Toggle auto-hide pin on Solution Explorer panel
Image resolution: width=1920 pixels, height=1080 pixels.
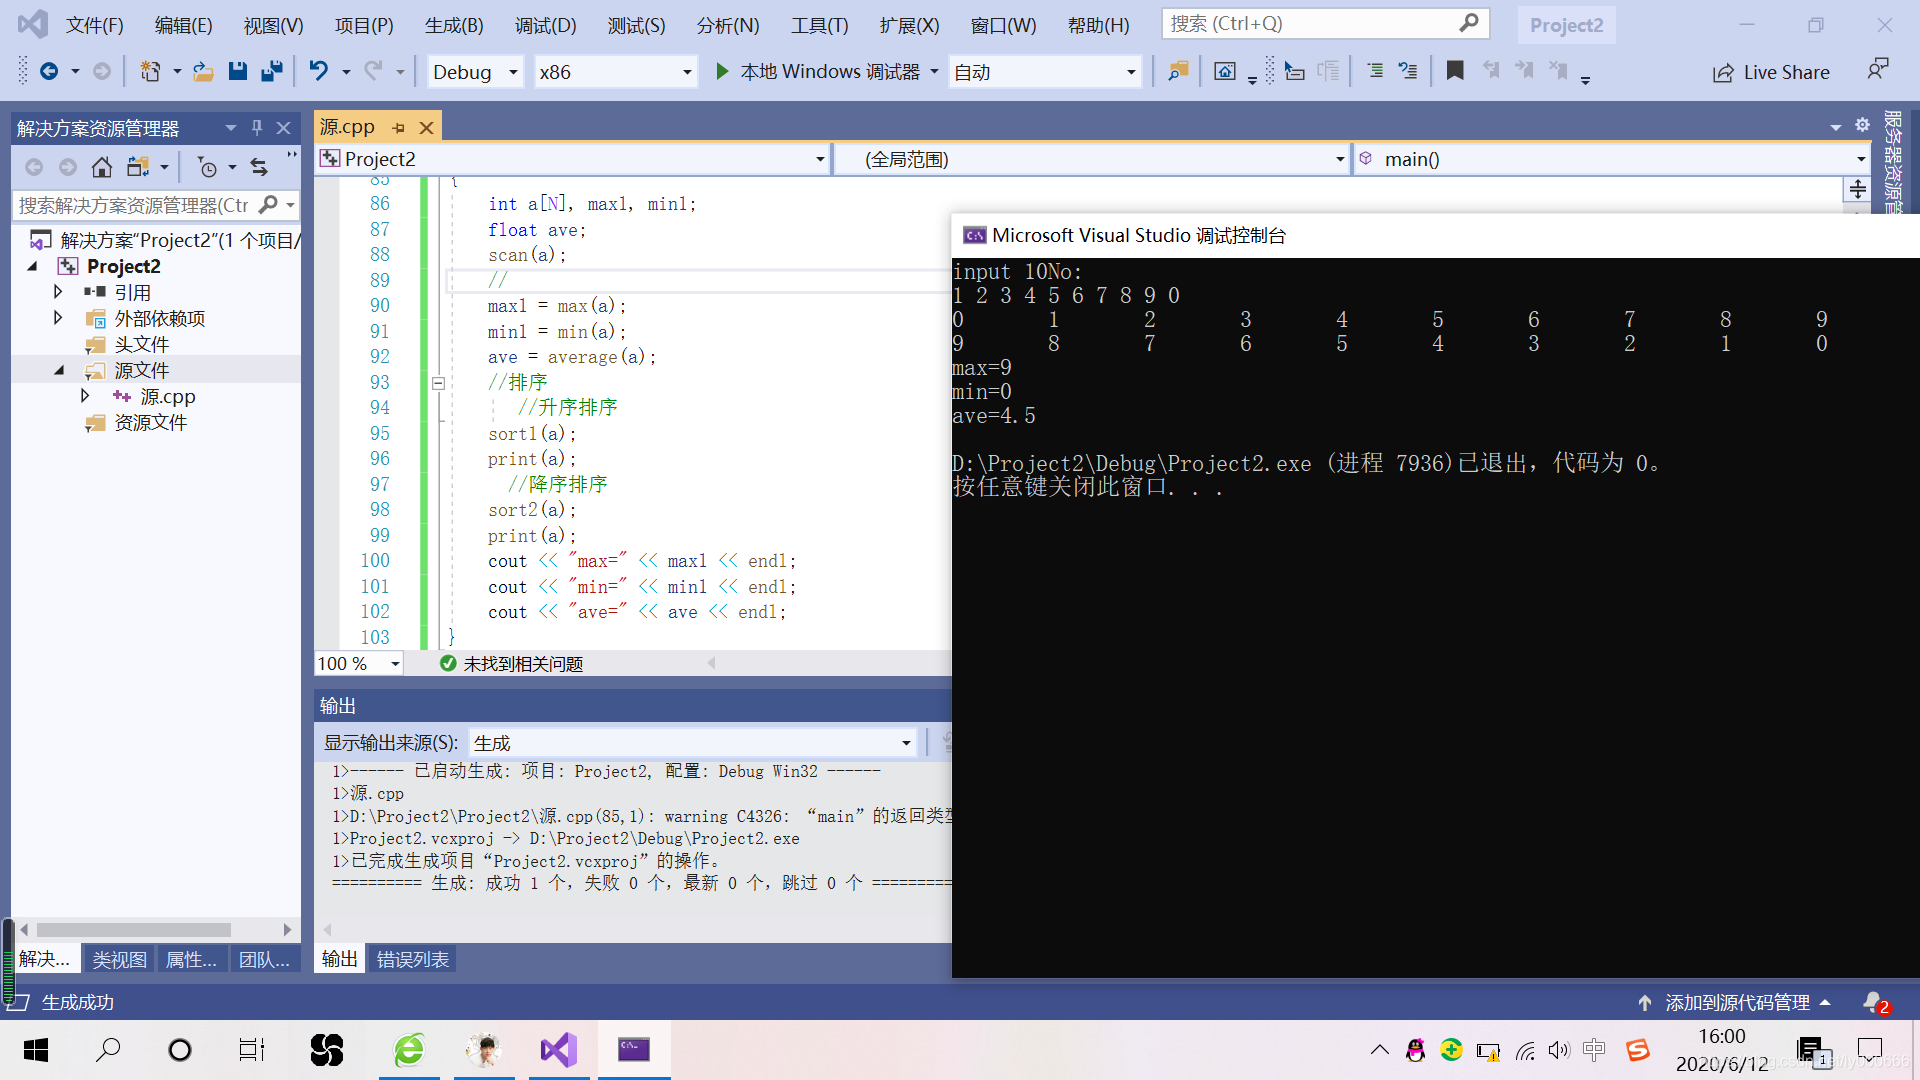[x=257, y=128]
